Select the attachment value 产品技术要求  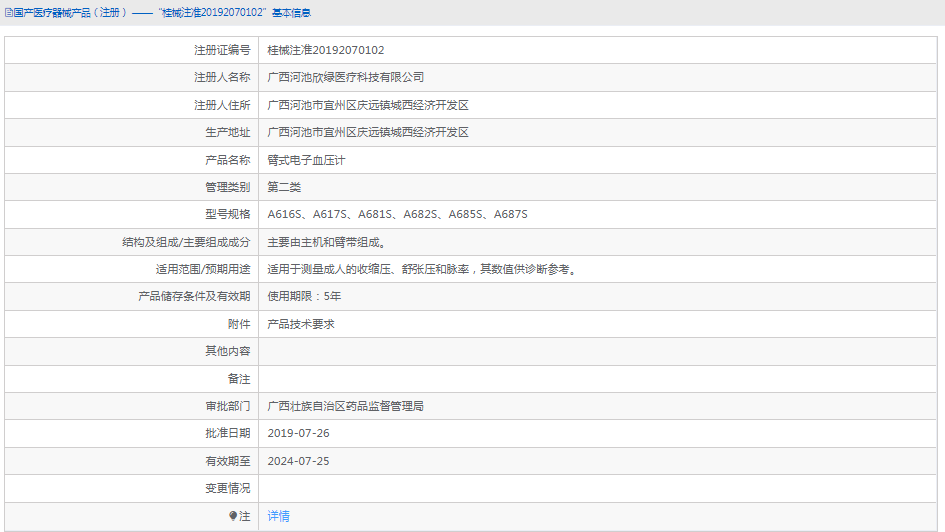[x=301, y=324]
